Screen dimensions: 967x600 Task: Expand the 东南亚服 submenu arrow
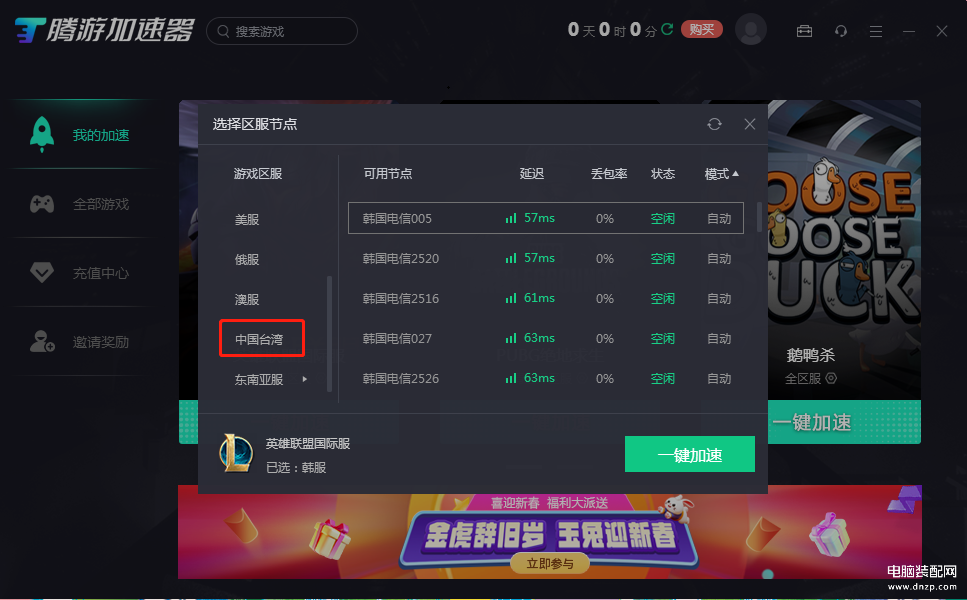[x=305, y=379]
